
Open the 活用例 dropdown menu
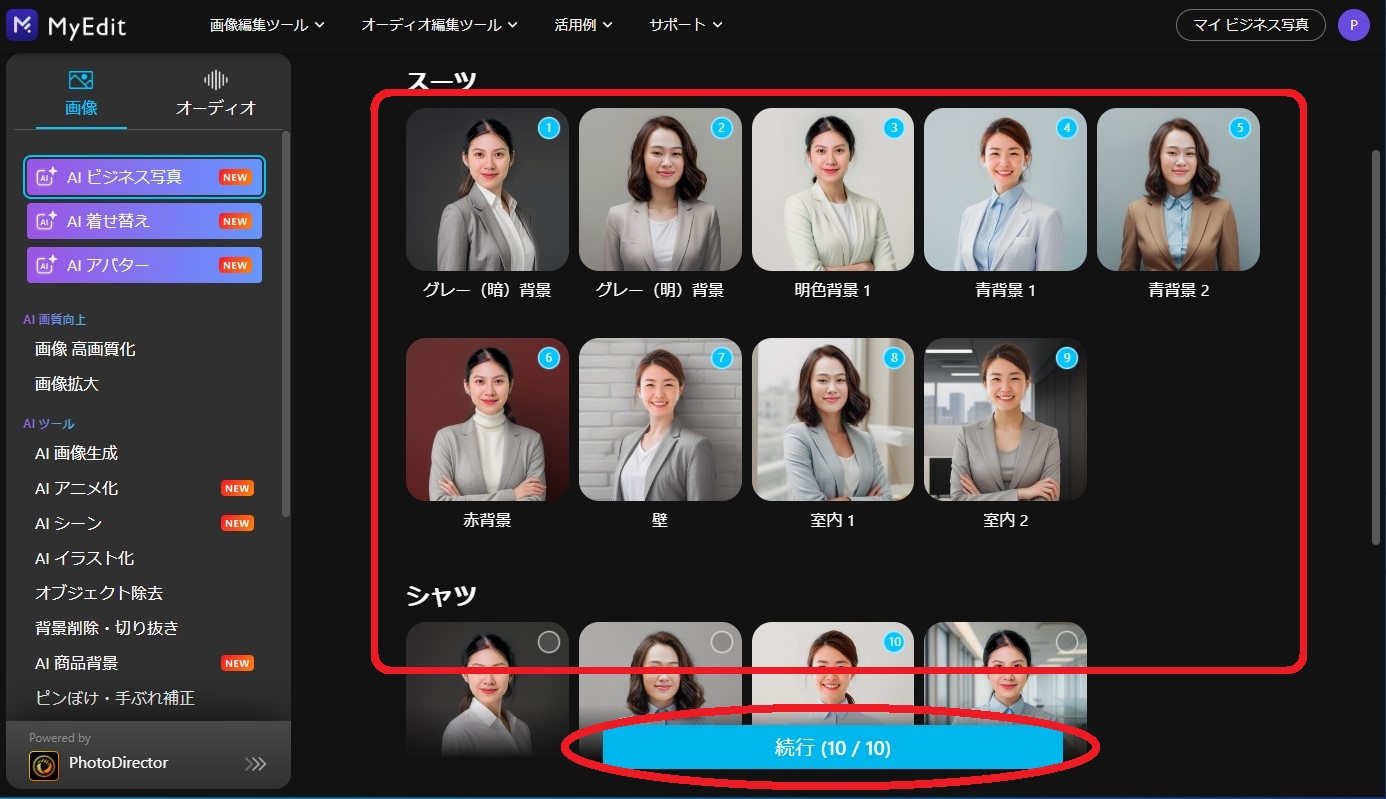(x=583, y=25)
